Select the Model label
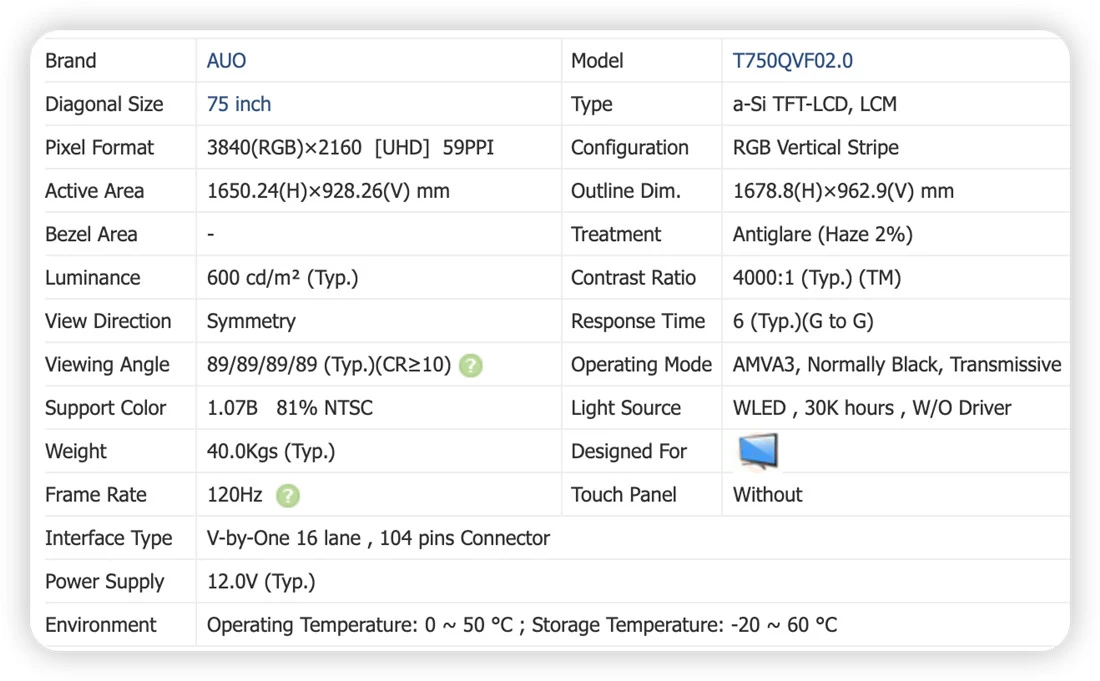 coord(597,61)
